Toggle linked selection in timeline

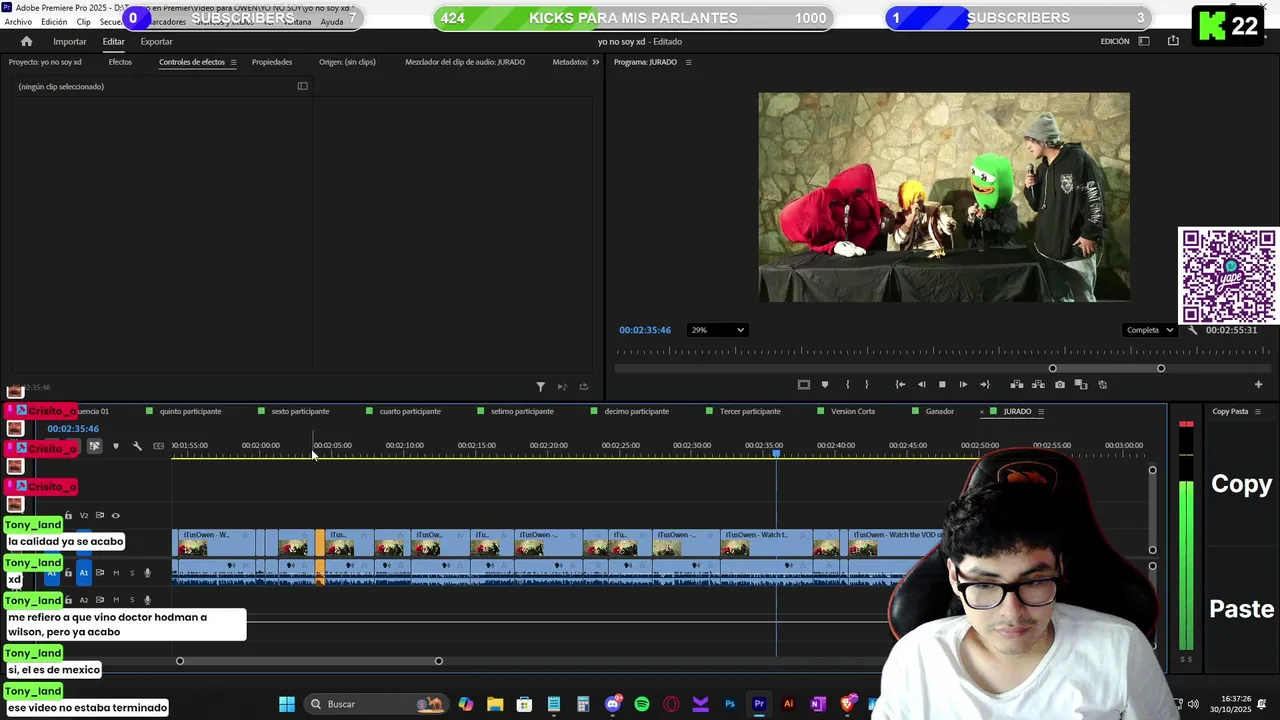coord(94,446)
